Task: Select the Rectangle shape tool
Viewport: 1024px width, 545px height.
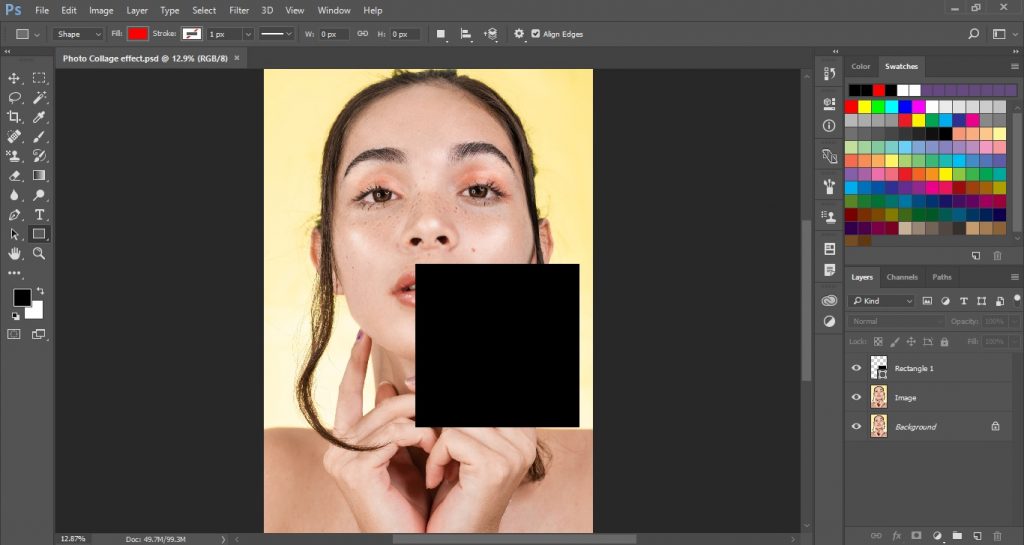Action: click(39, 234)
